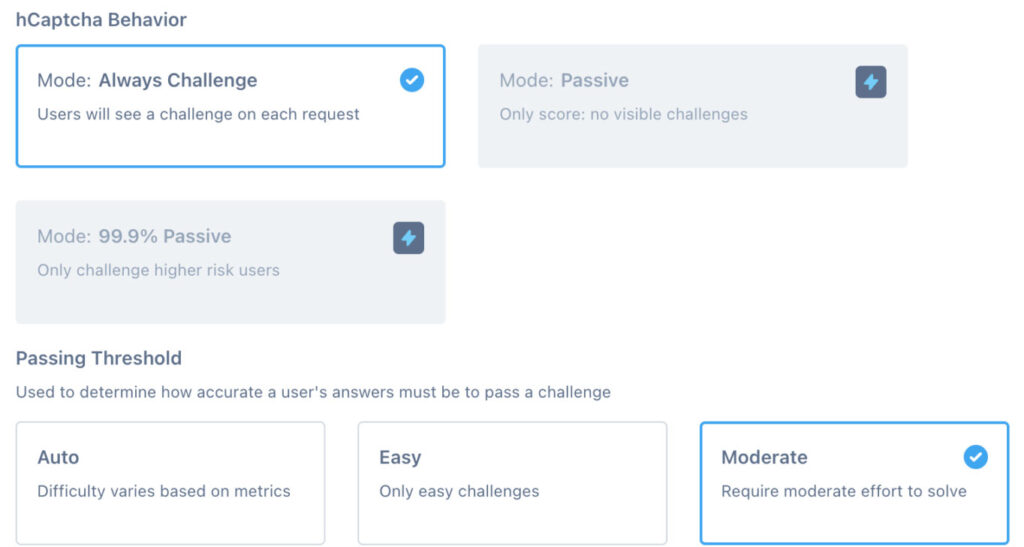Click "Require moderate effort to solve" text

844,491
